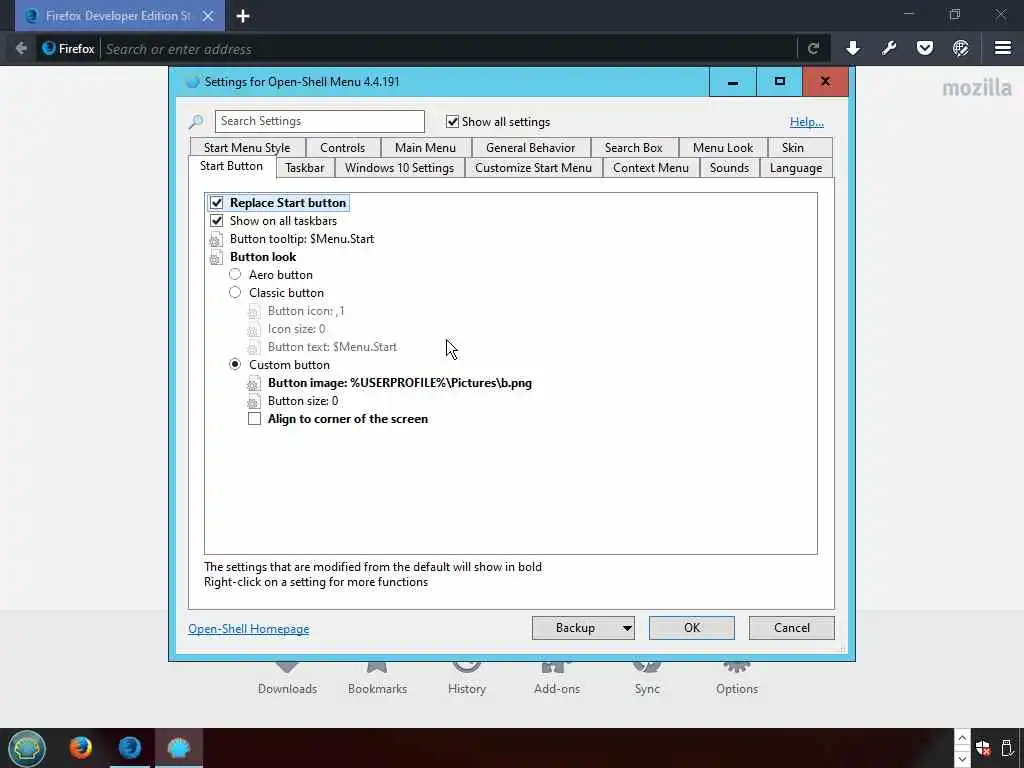Click the Cancel button
The width and height of the screenshot is (1024, 768).
click(x=792, y=628)
